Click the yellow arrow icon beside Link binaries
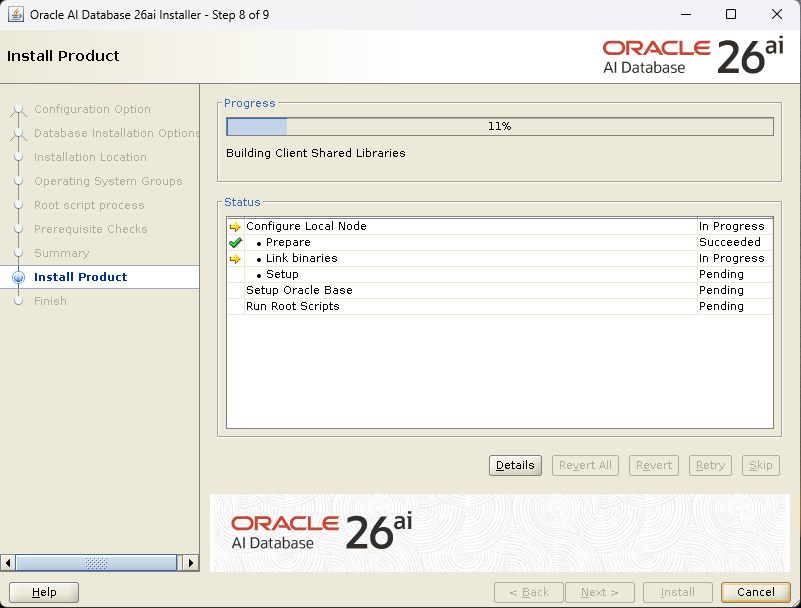The width and height of the screenshot is (801, 608). tap(235, 259)
